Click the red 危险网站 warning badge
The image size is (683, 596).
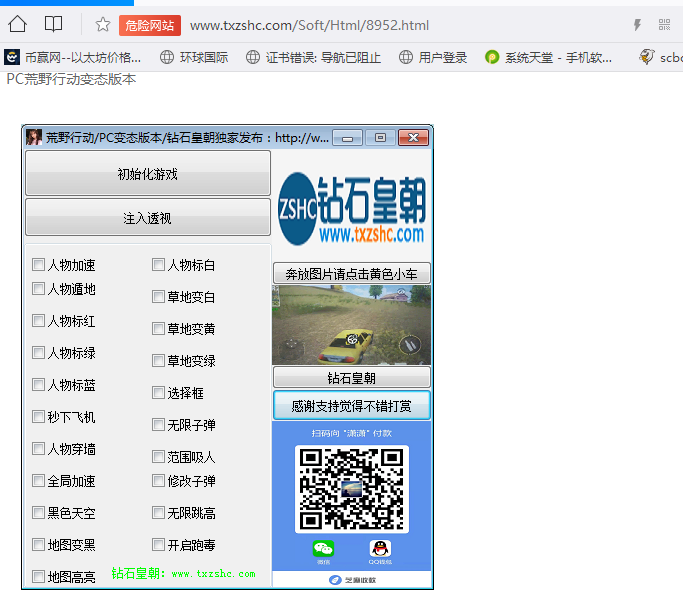click(150, 25)
